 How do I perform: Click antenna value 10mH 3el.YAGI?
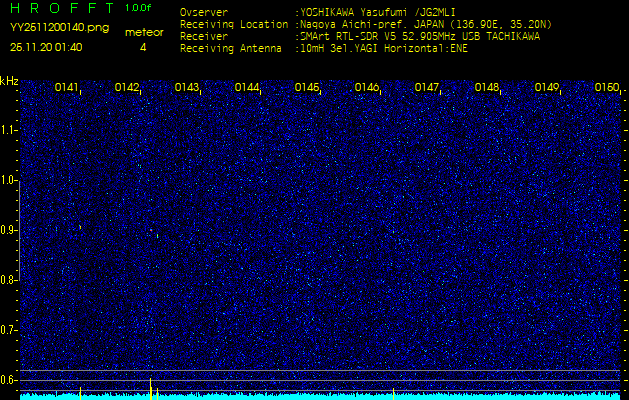pyautogui.click(x=341, y=49)
